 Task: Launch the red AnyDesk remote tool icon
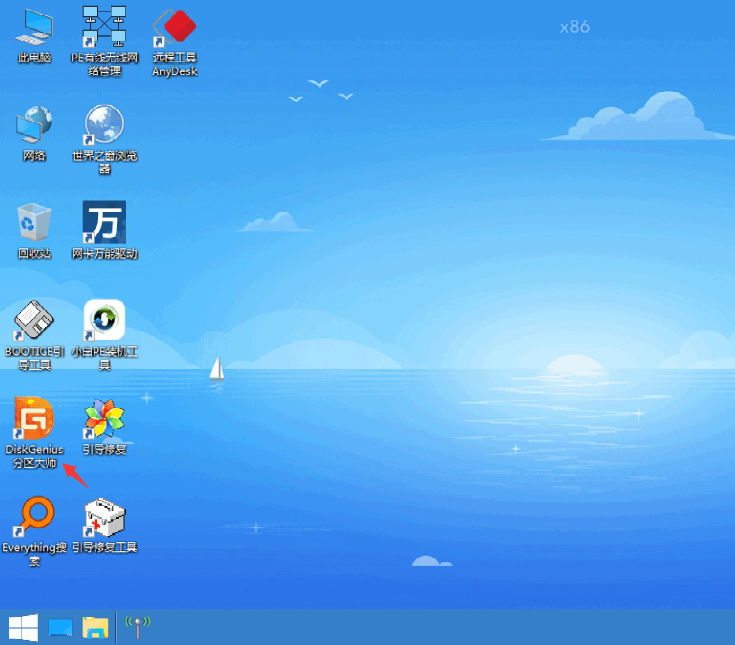[x=174, y=26]
